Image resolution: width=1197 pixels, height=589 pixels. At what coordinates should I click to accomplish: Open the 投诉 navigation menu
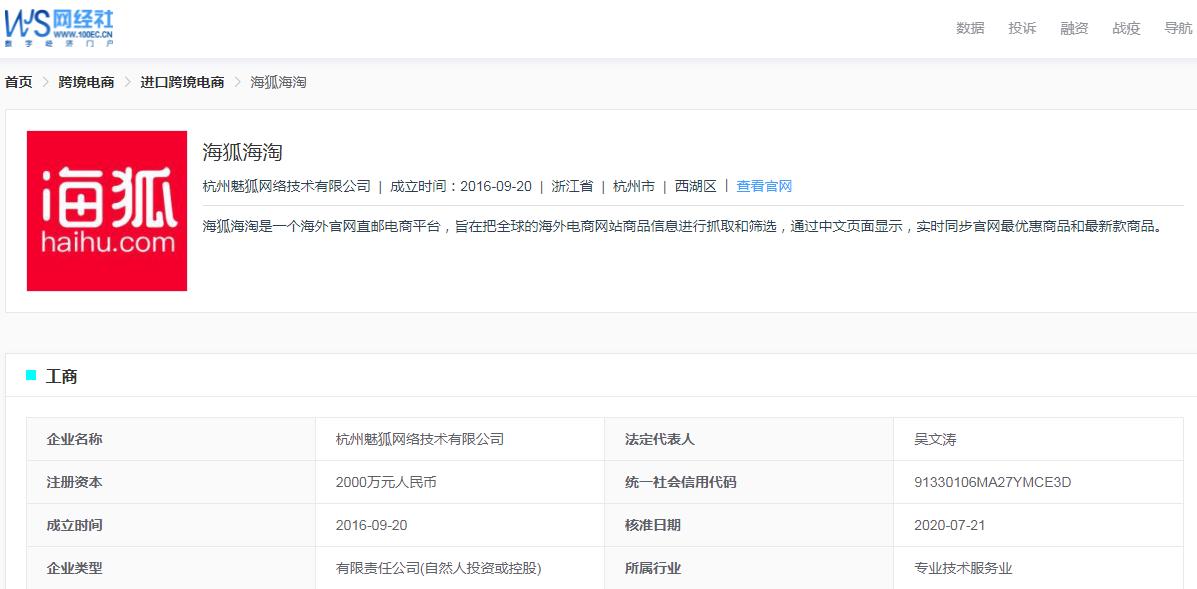(x=1022, y=28)
